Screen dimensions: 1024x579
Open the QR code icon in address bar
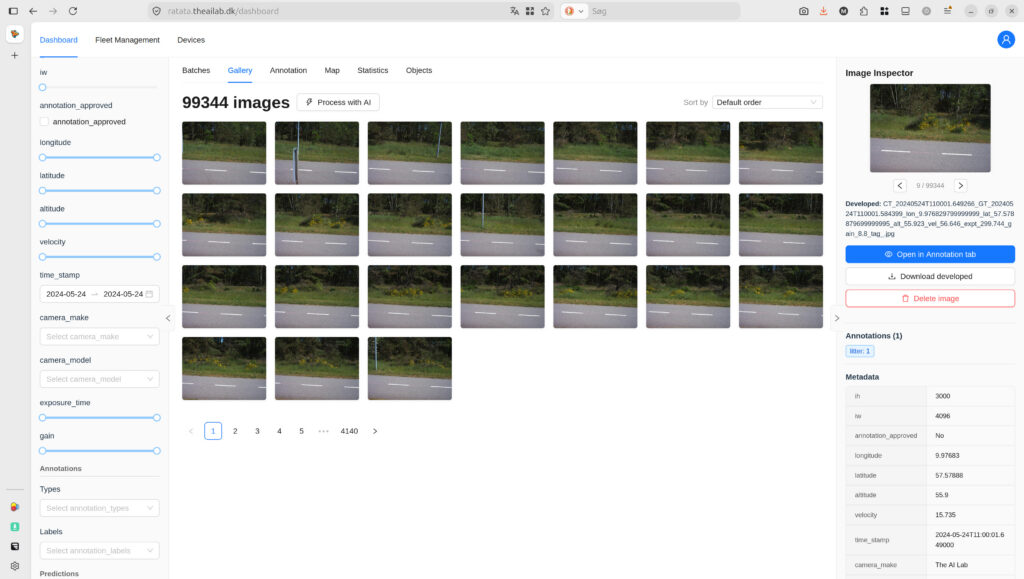coord(530,11)
